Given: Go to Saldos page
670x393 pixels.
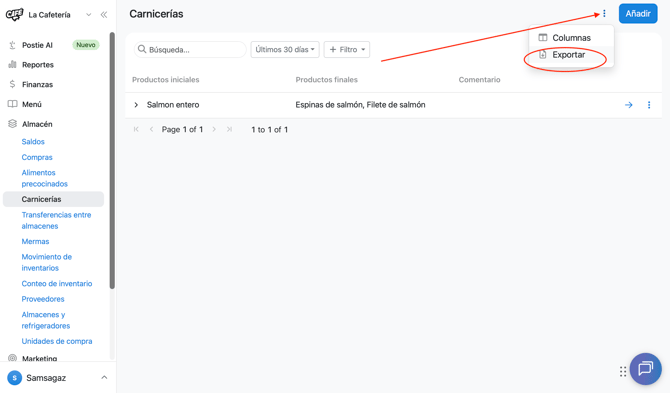Looking at the screenshot, I should [33, 141].
